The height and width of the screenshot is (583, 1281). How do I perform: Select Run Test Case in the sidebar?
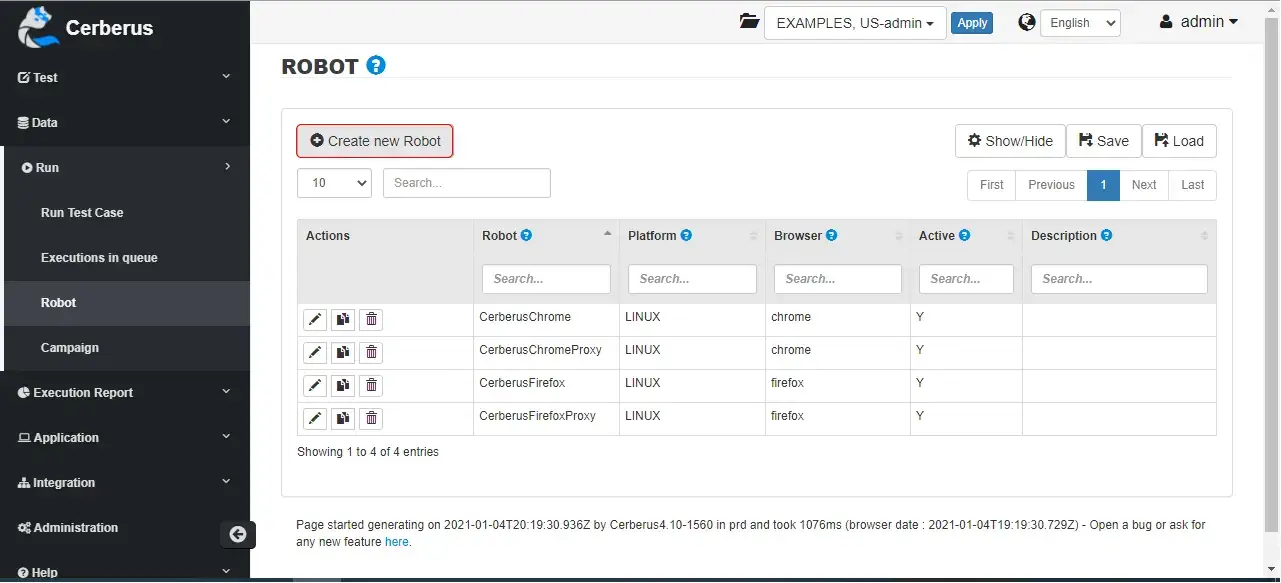82,213
